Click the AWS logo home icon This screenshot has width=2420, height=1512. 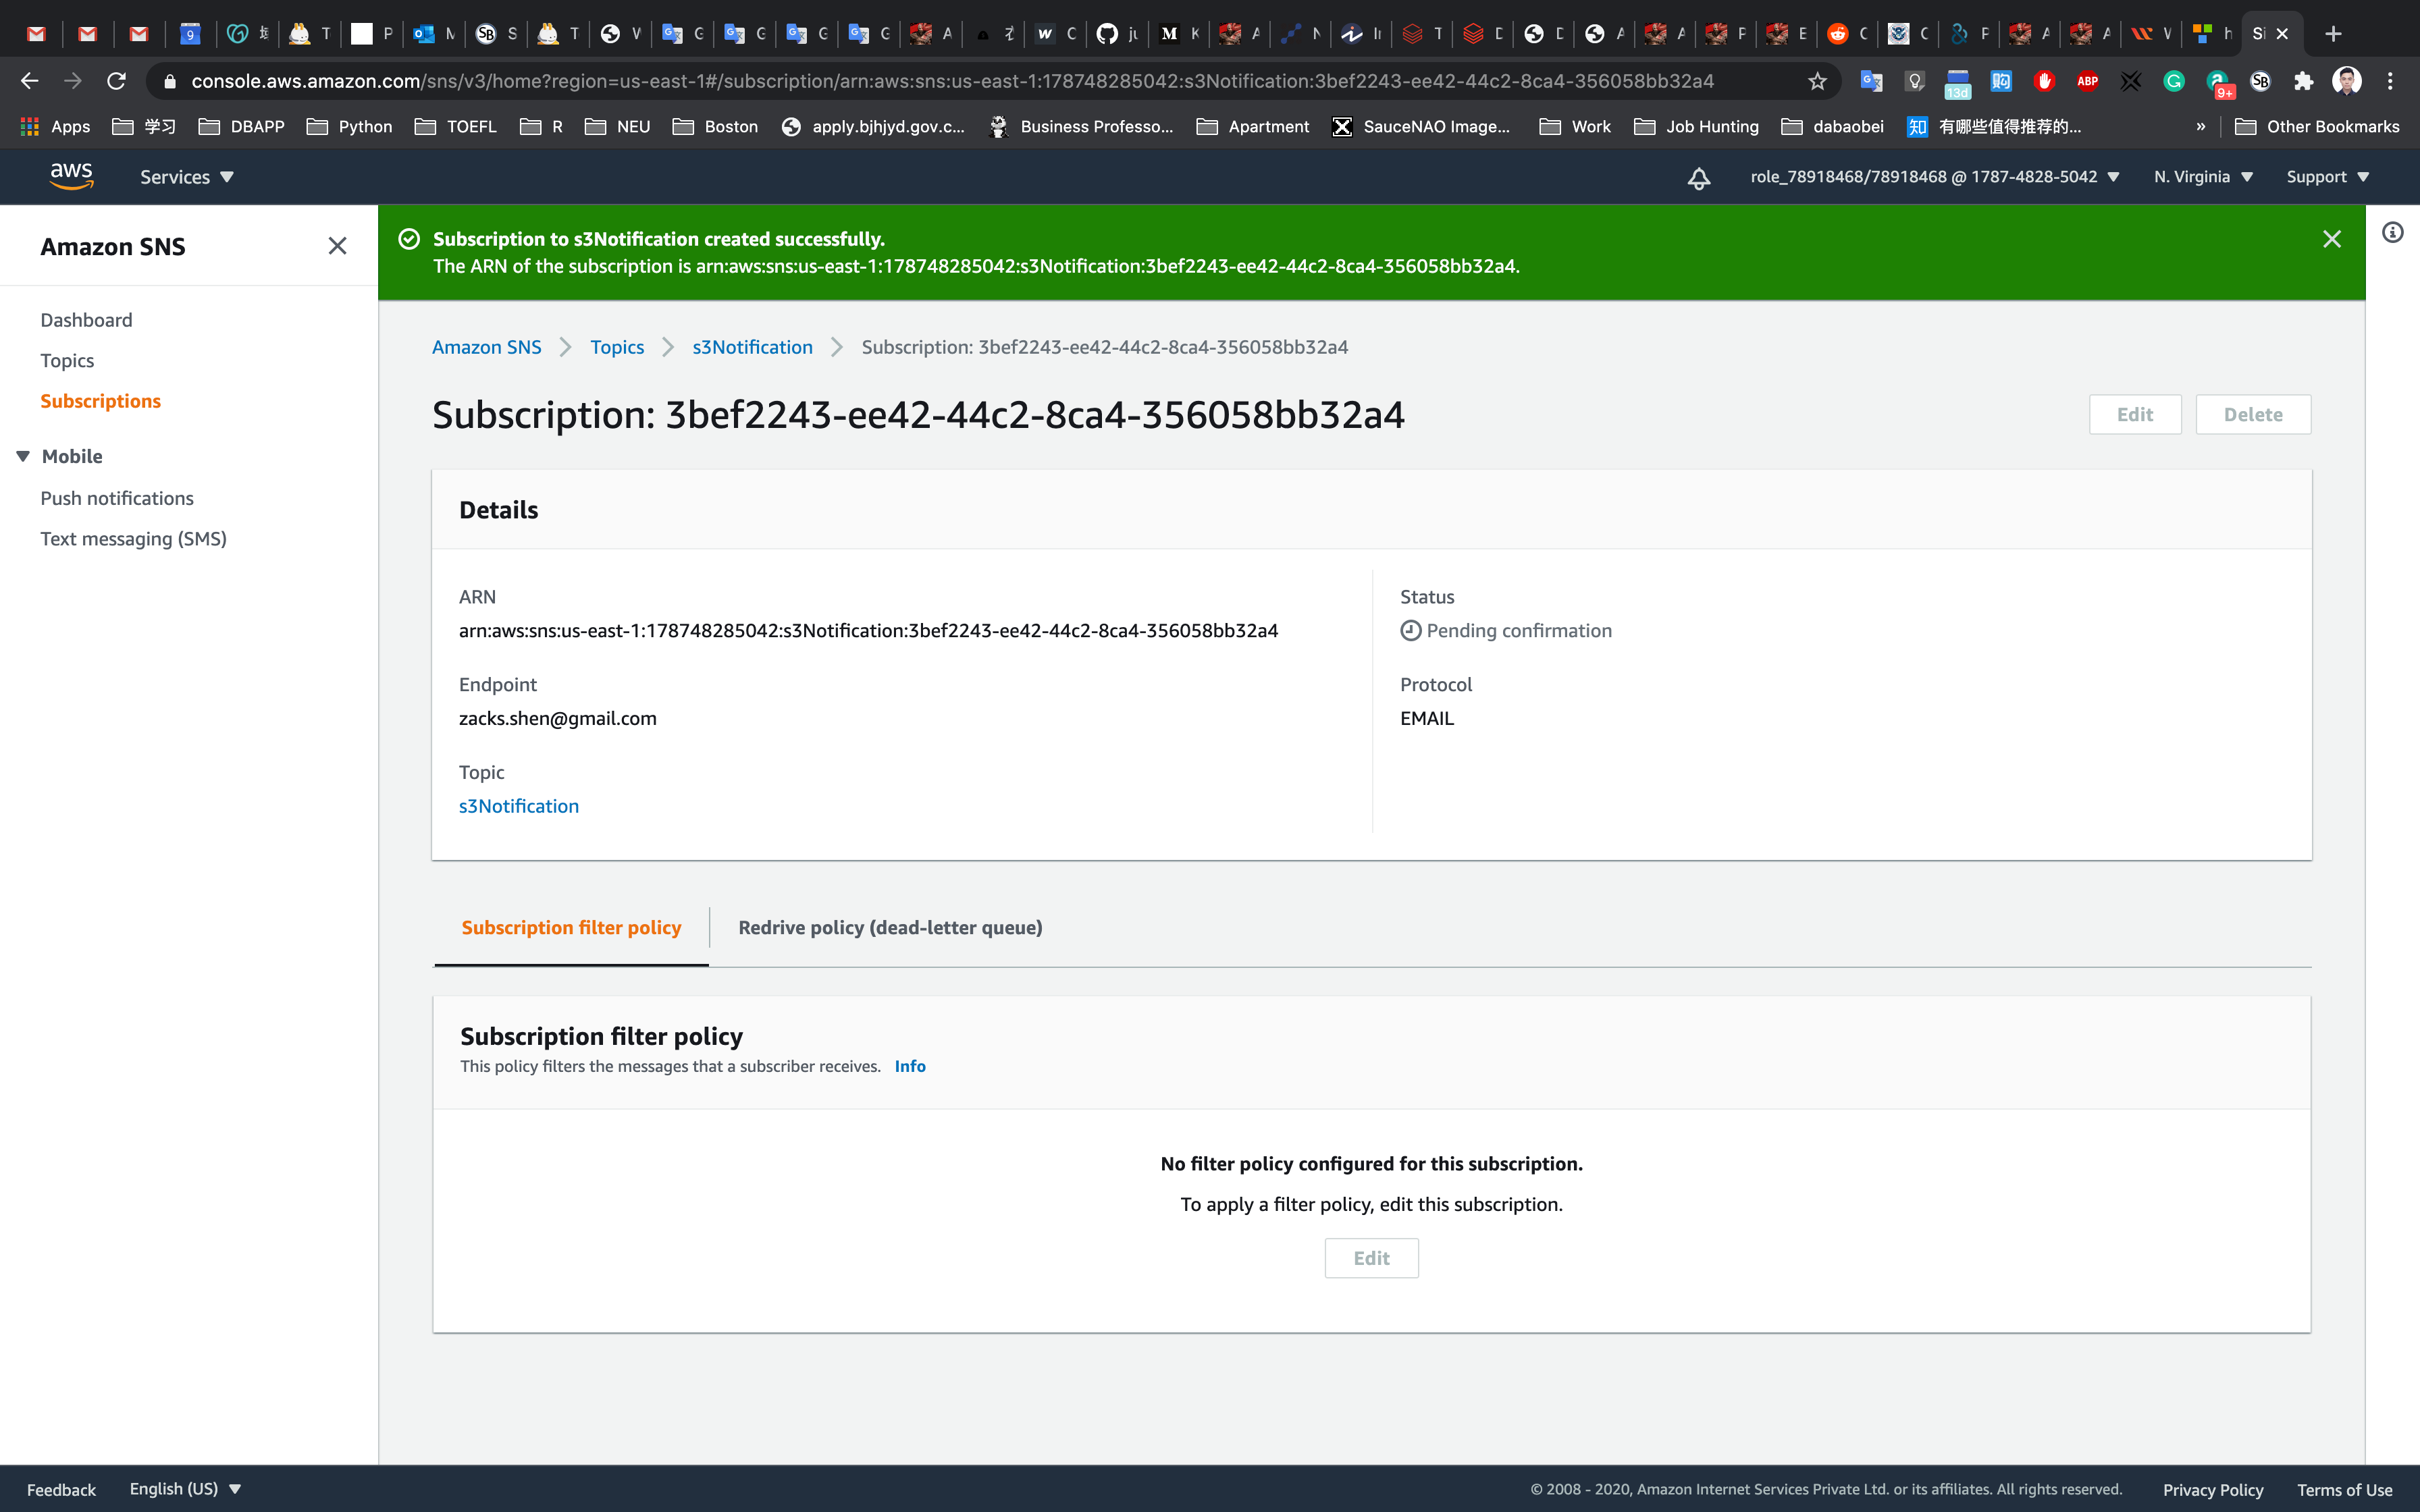(71, 176)
